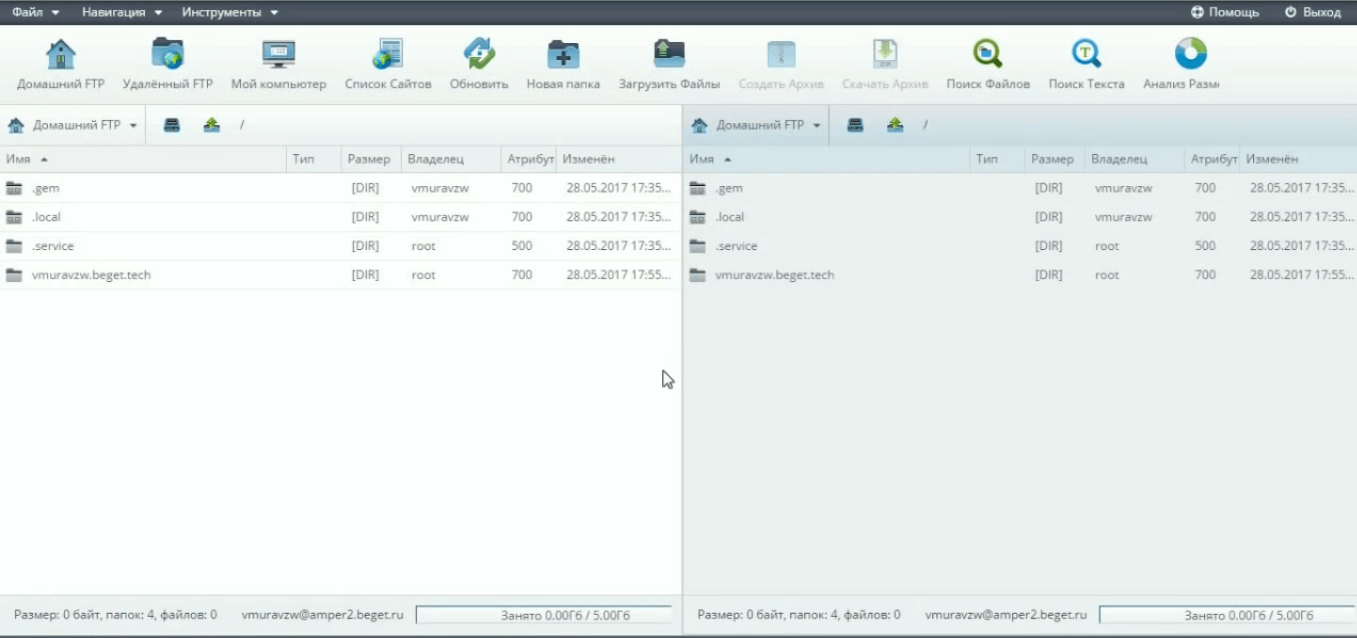Open the Список Сайтов icon
Viewport: 1357px width, 638px height.
(x=388, y=54)
